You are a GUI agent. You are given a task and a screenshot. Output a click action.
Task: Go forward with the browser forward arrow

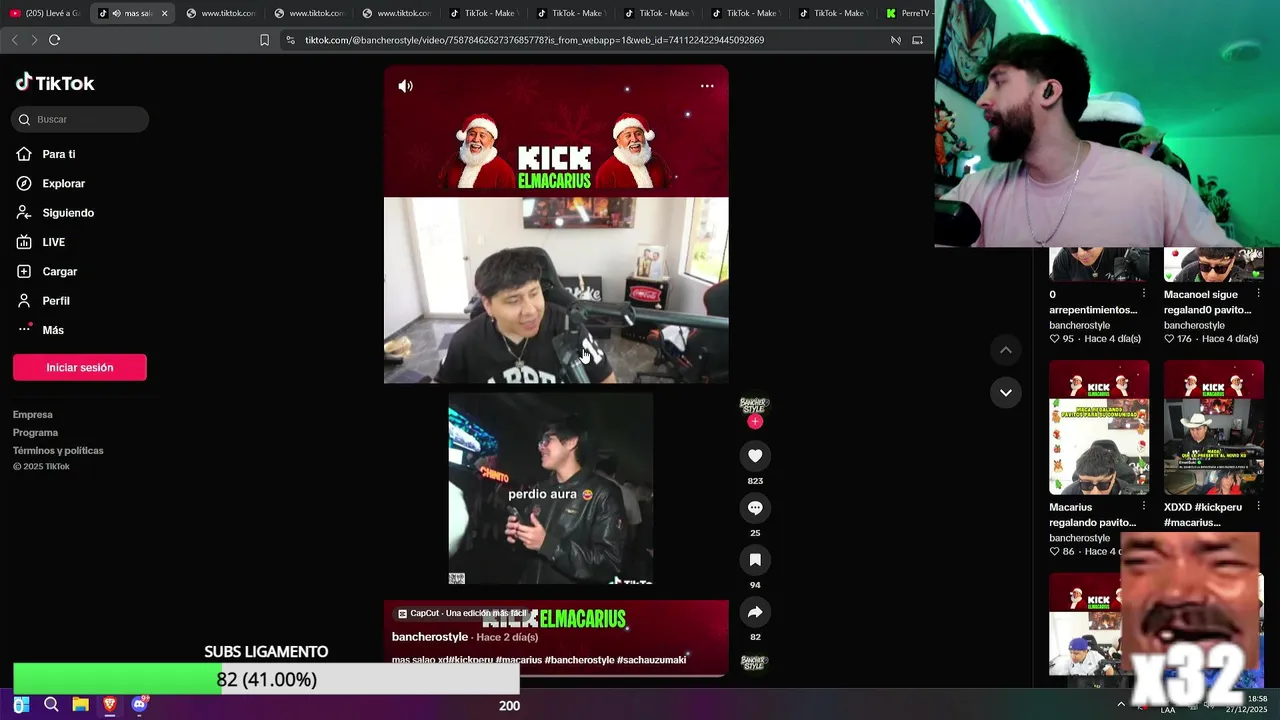click(x=34, y=40)
